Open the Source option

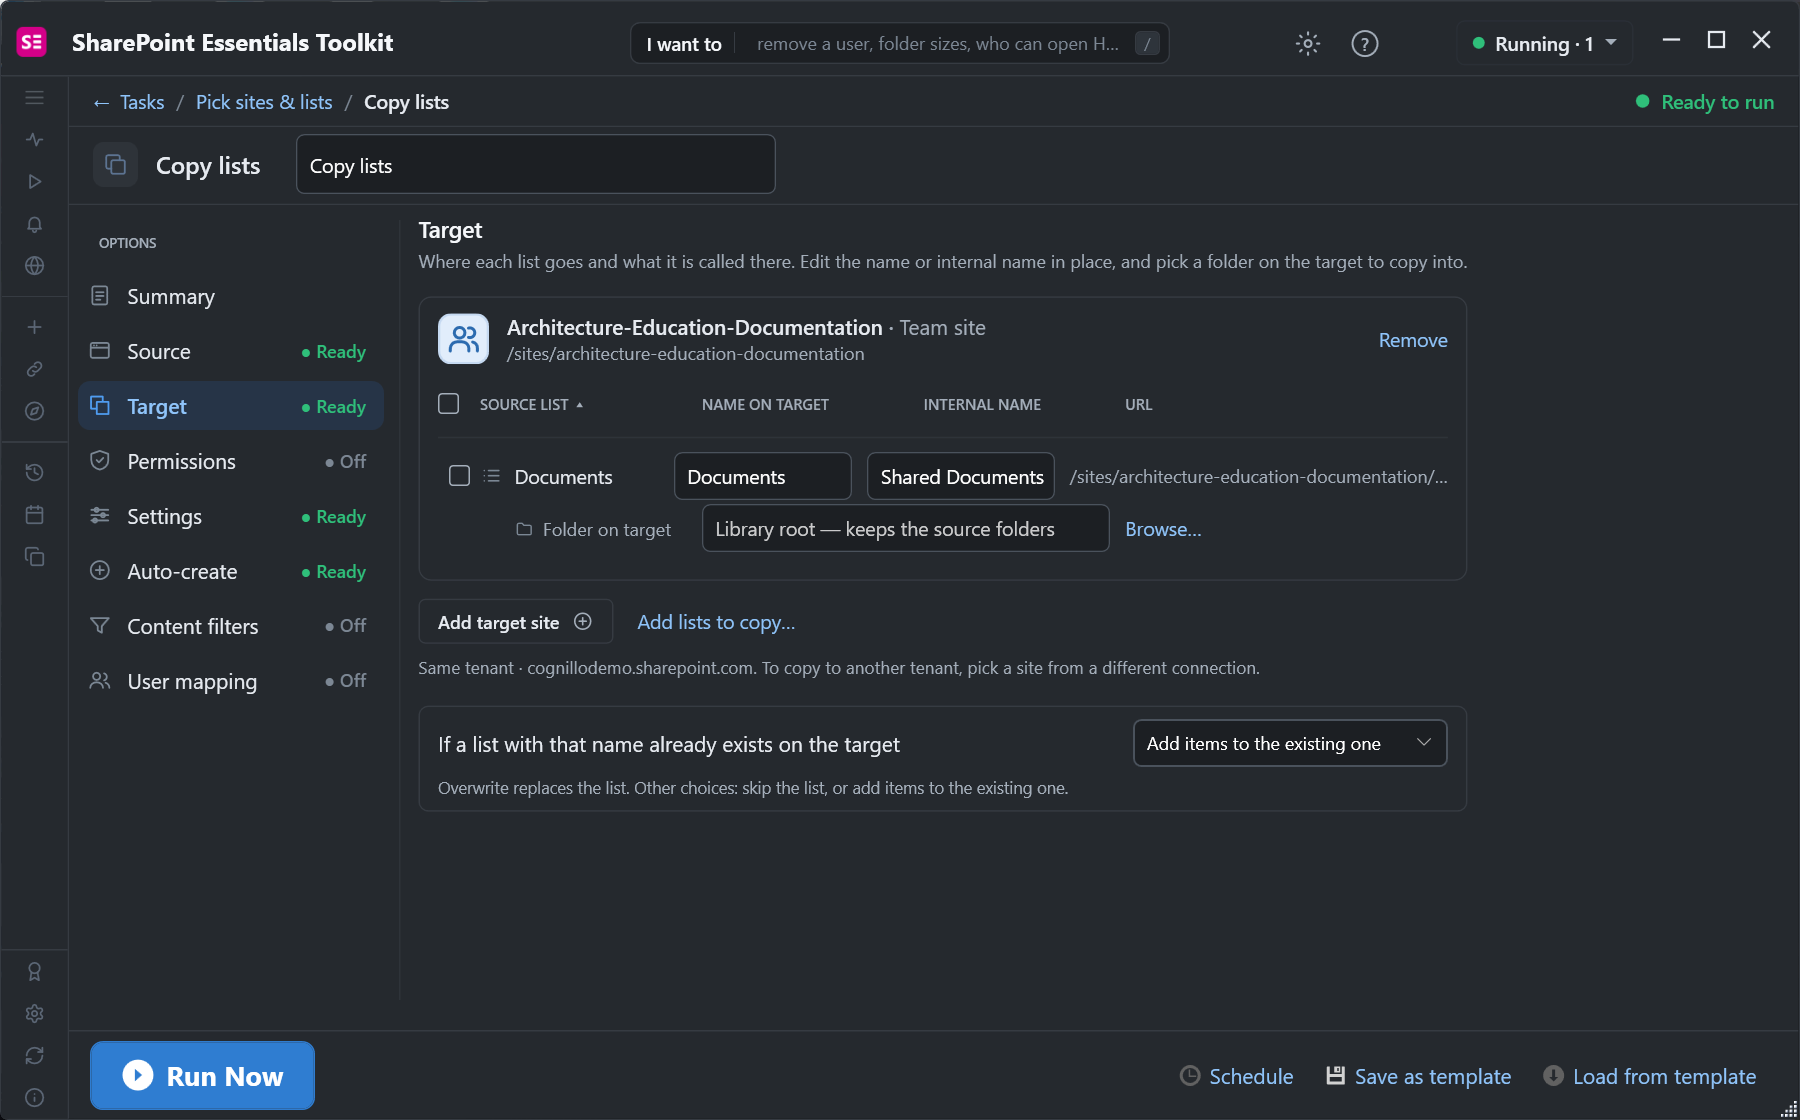[x=231, y=351]
